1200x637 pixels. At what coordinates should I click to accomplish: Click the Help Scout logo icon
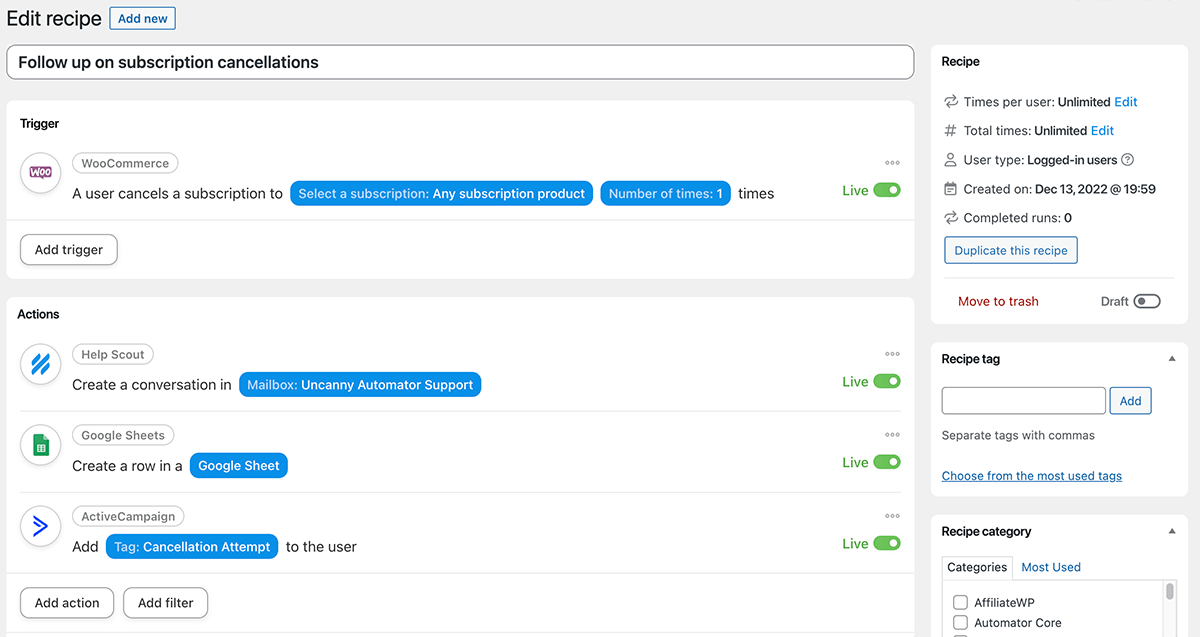(40, 364)
